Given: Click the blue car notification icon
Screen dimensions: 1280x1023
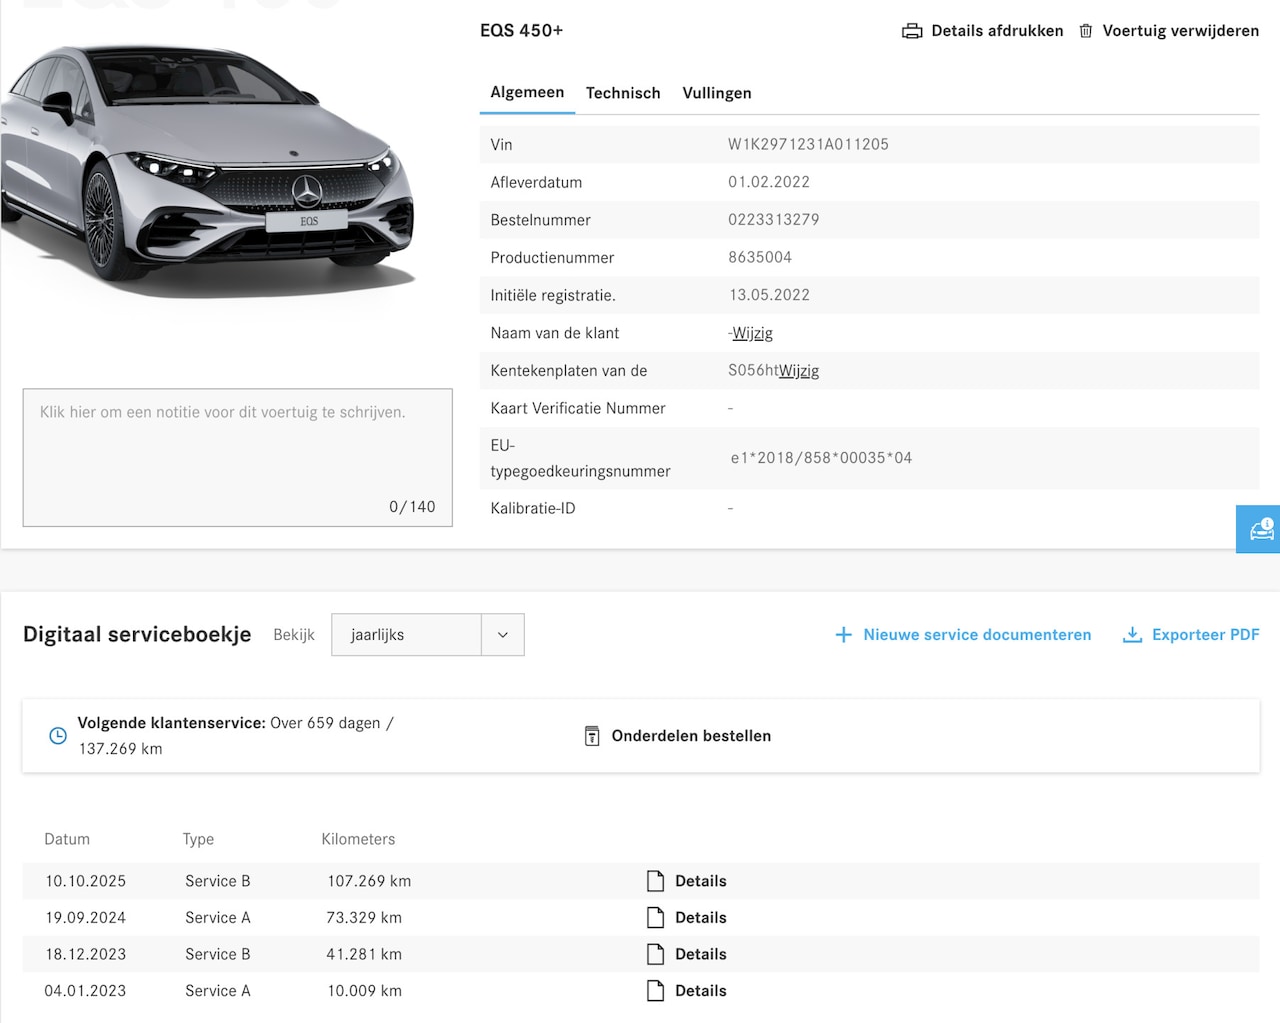Looking at the screenshot, I should coord(1260,529).
